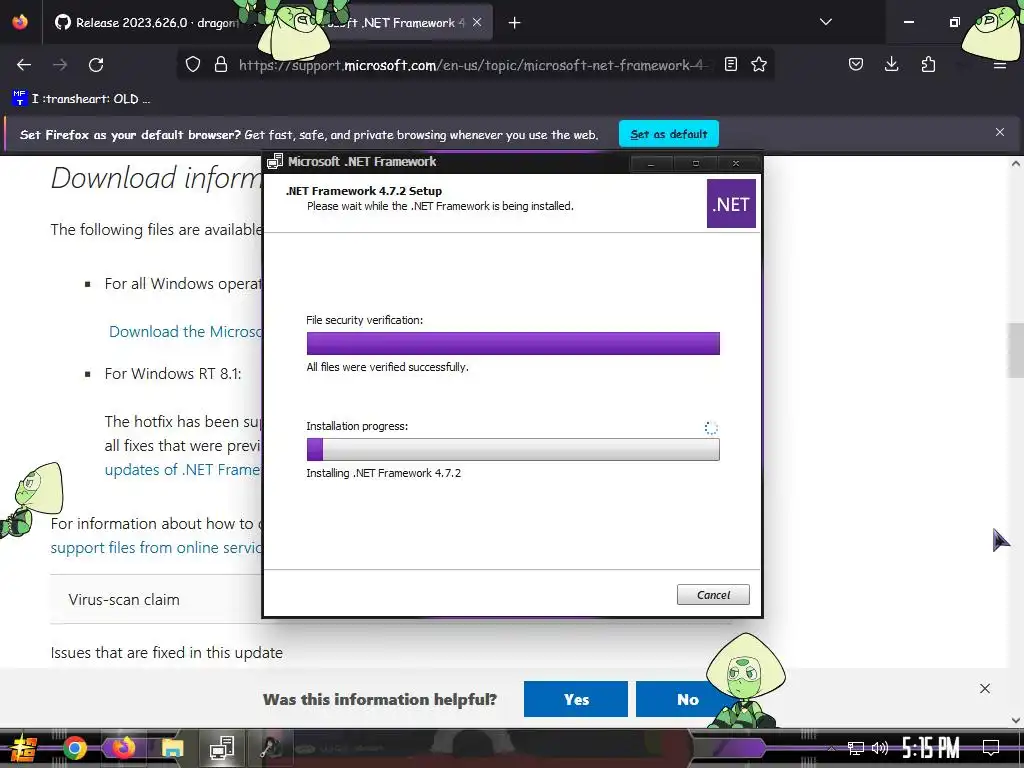
Task: Click the File security verification bar
Action: (513, 344)
